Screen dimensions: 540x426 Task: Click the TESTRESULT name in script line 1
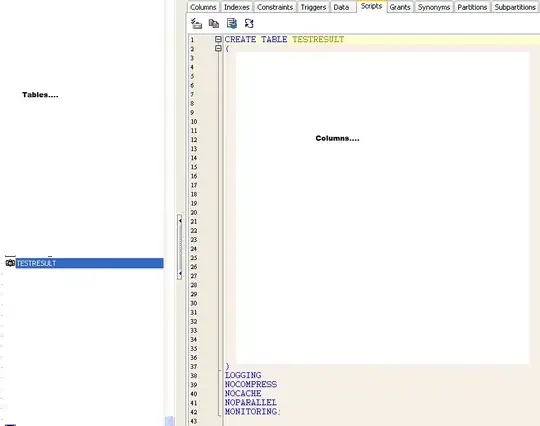pos(318,39)
